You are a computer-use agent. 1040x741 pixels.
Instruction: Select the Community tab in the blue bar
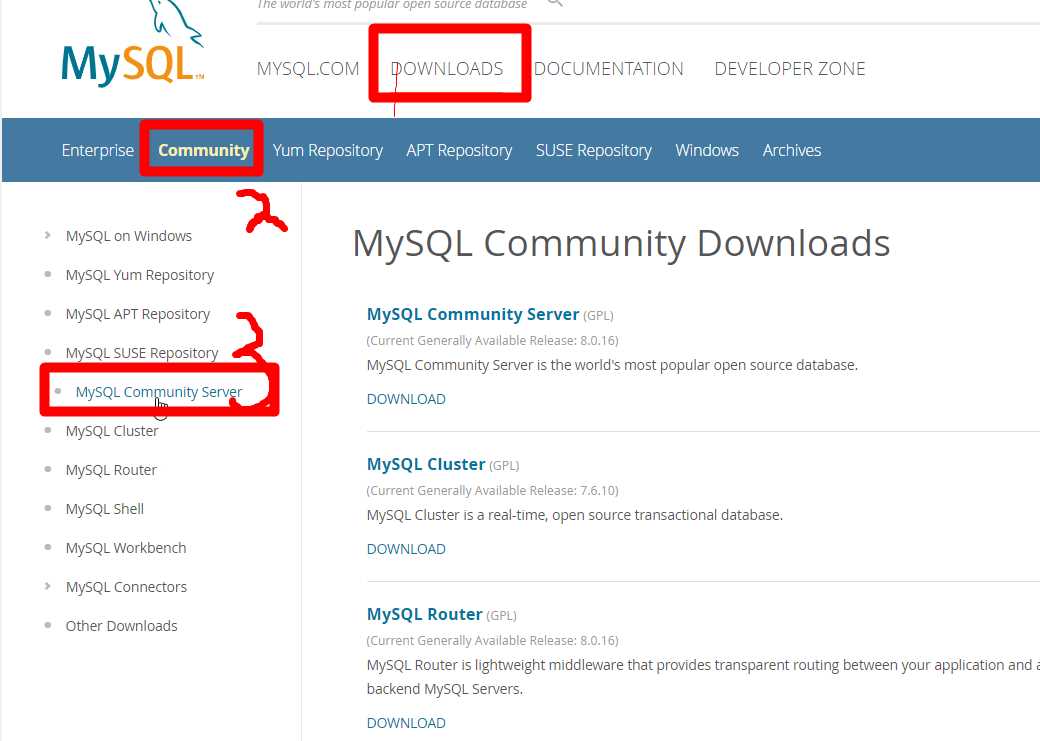tap(204, 151)
